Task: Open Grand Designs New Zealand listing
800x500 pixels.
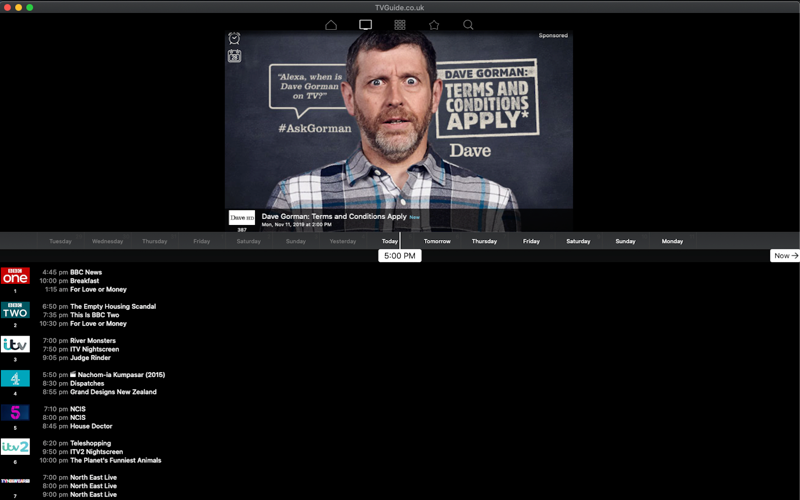Action: [113, 392]
